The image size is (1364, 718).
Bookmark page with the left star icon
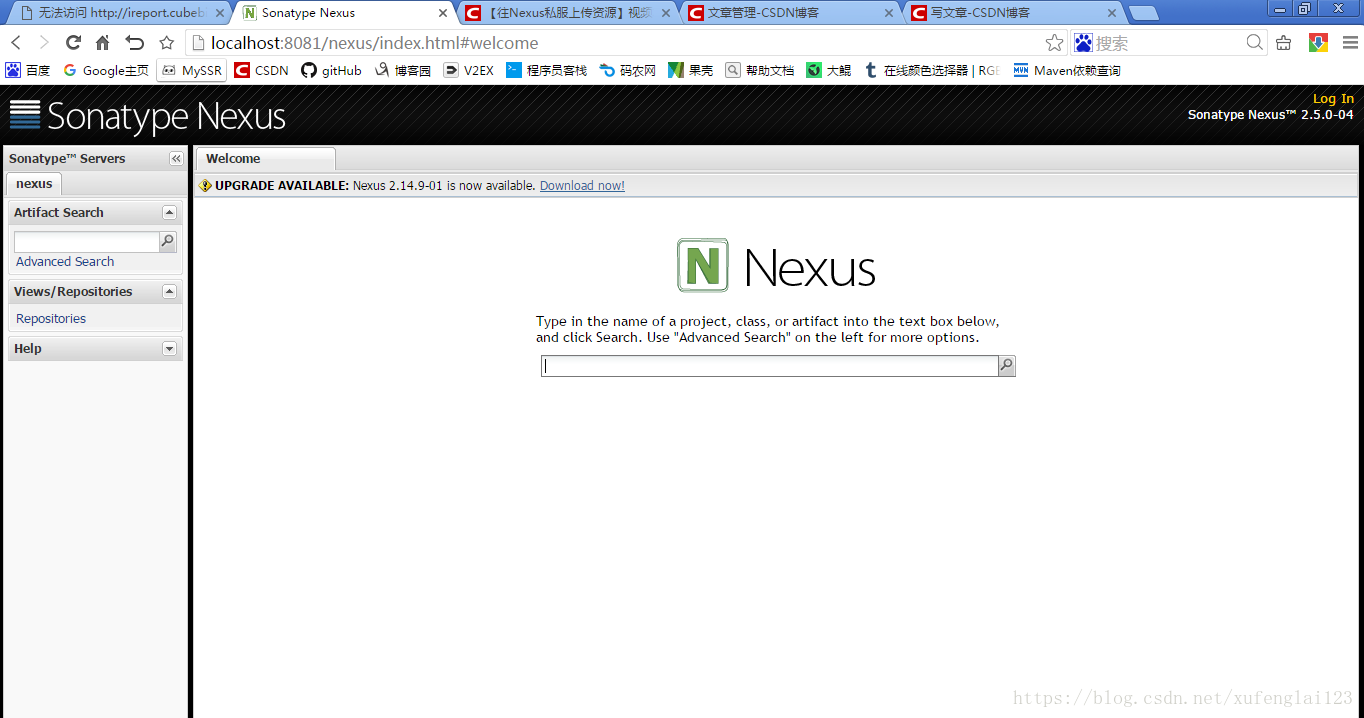coord(167,43)
